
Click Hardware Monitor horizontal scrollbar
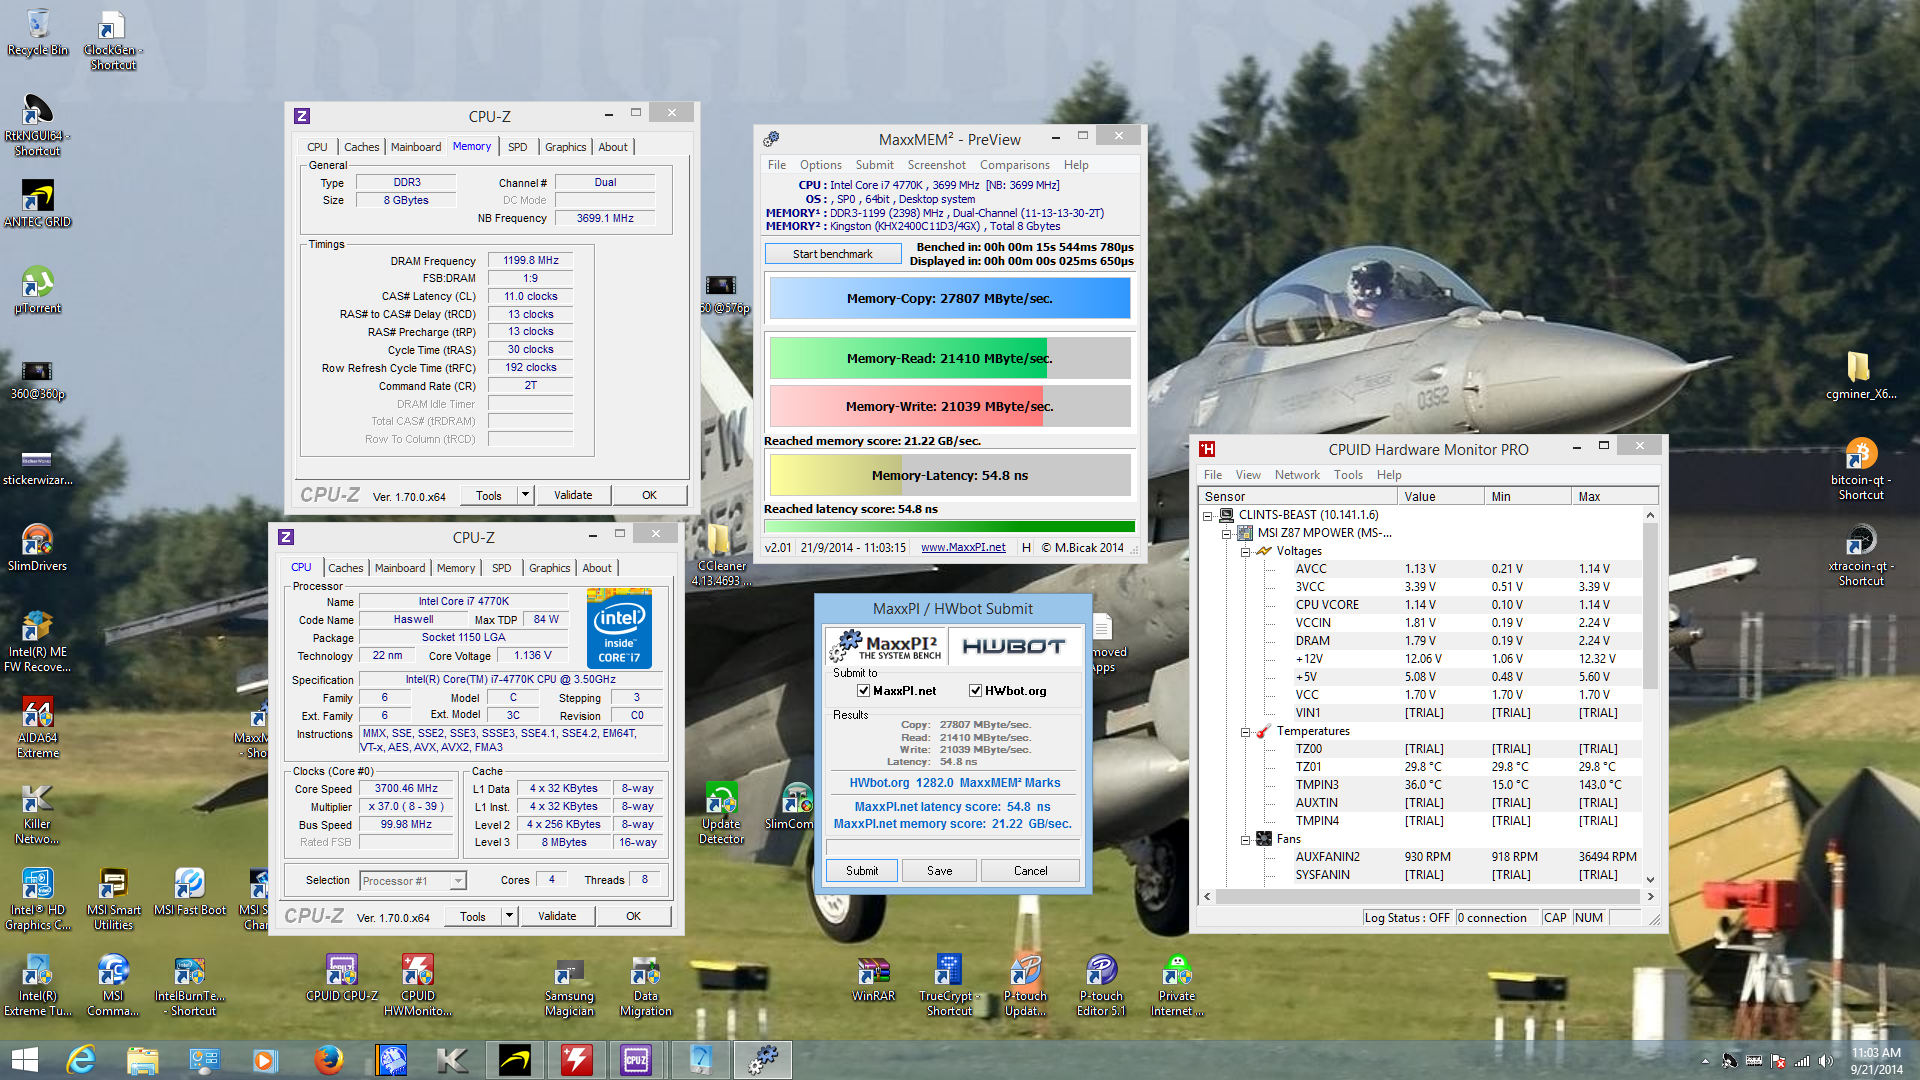(1428, 897)
